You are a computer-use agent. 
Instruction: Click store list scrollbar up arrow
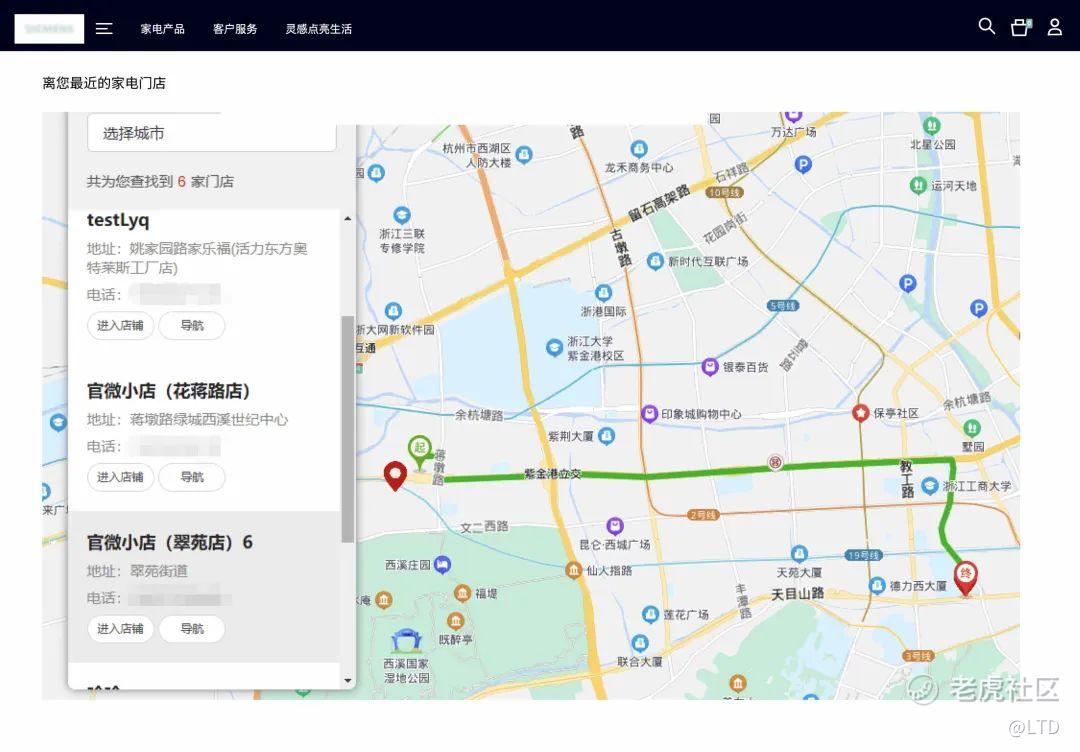tap(347, 218)
